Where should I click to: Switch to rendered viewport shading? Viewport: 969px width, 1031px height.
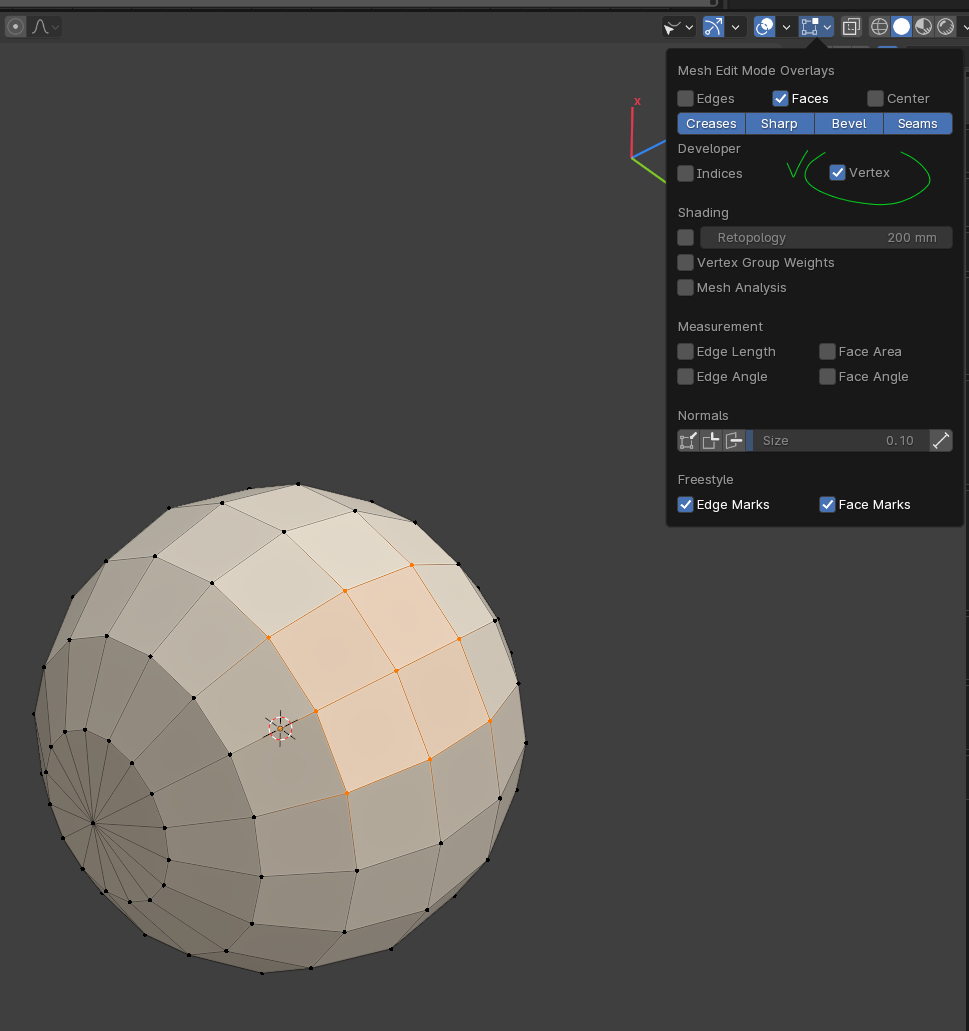point(945,27)
